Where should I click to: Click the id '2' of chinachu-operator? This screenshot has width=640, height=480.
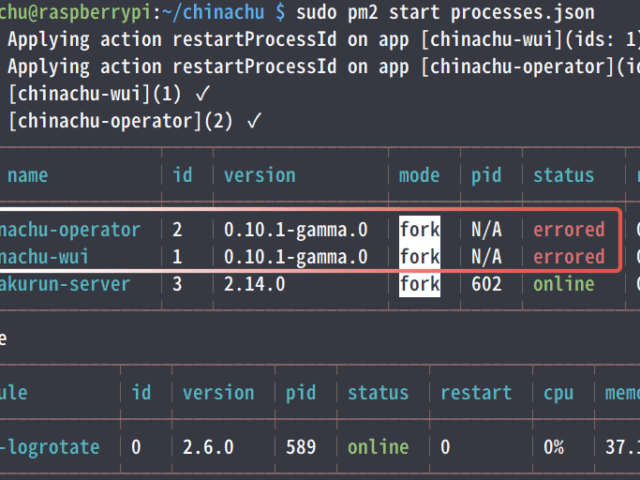pyautogui.click(x=177, y=230)
